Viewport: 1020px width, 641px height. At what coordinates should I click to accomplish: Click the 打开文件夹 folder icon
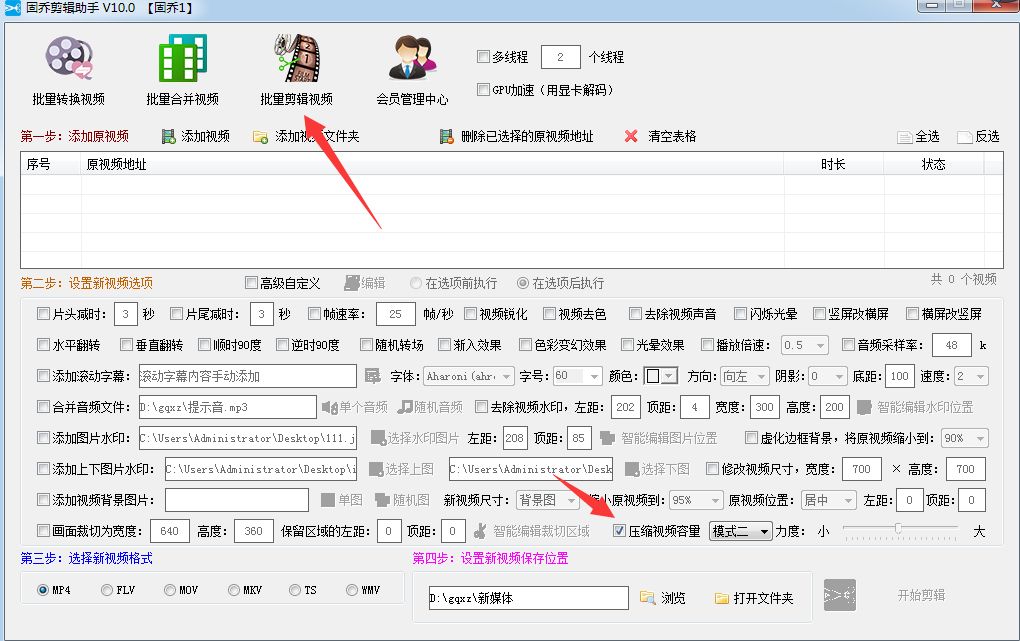[x=721, y=596]
